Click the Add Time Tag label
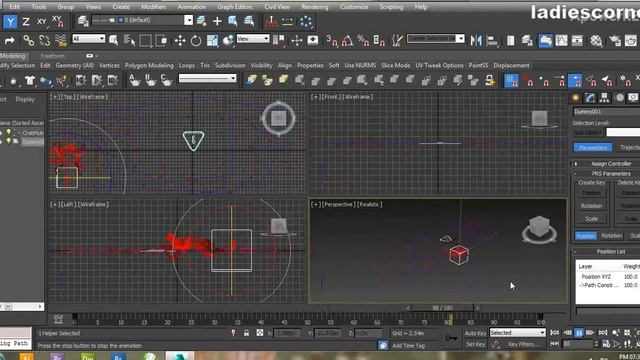 pos(408,346)
